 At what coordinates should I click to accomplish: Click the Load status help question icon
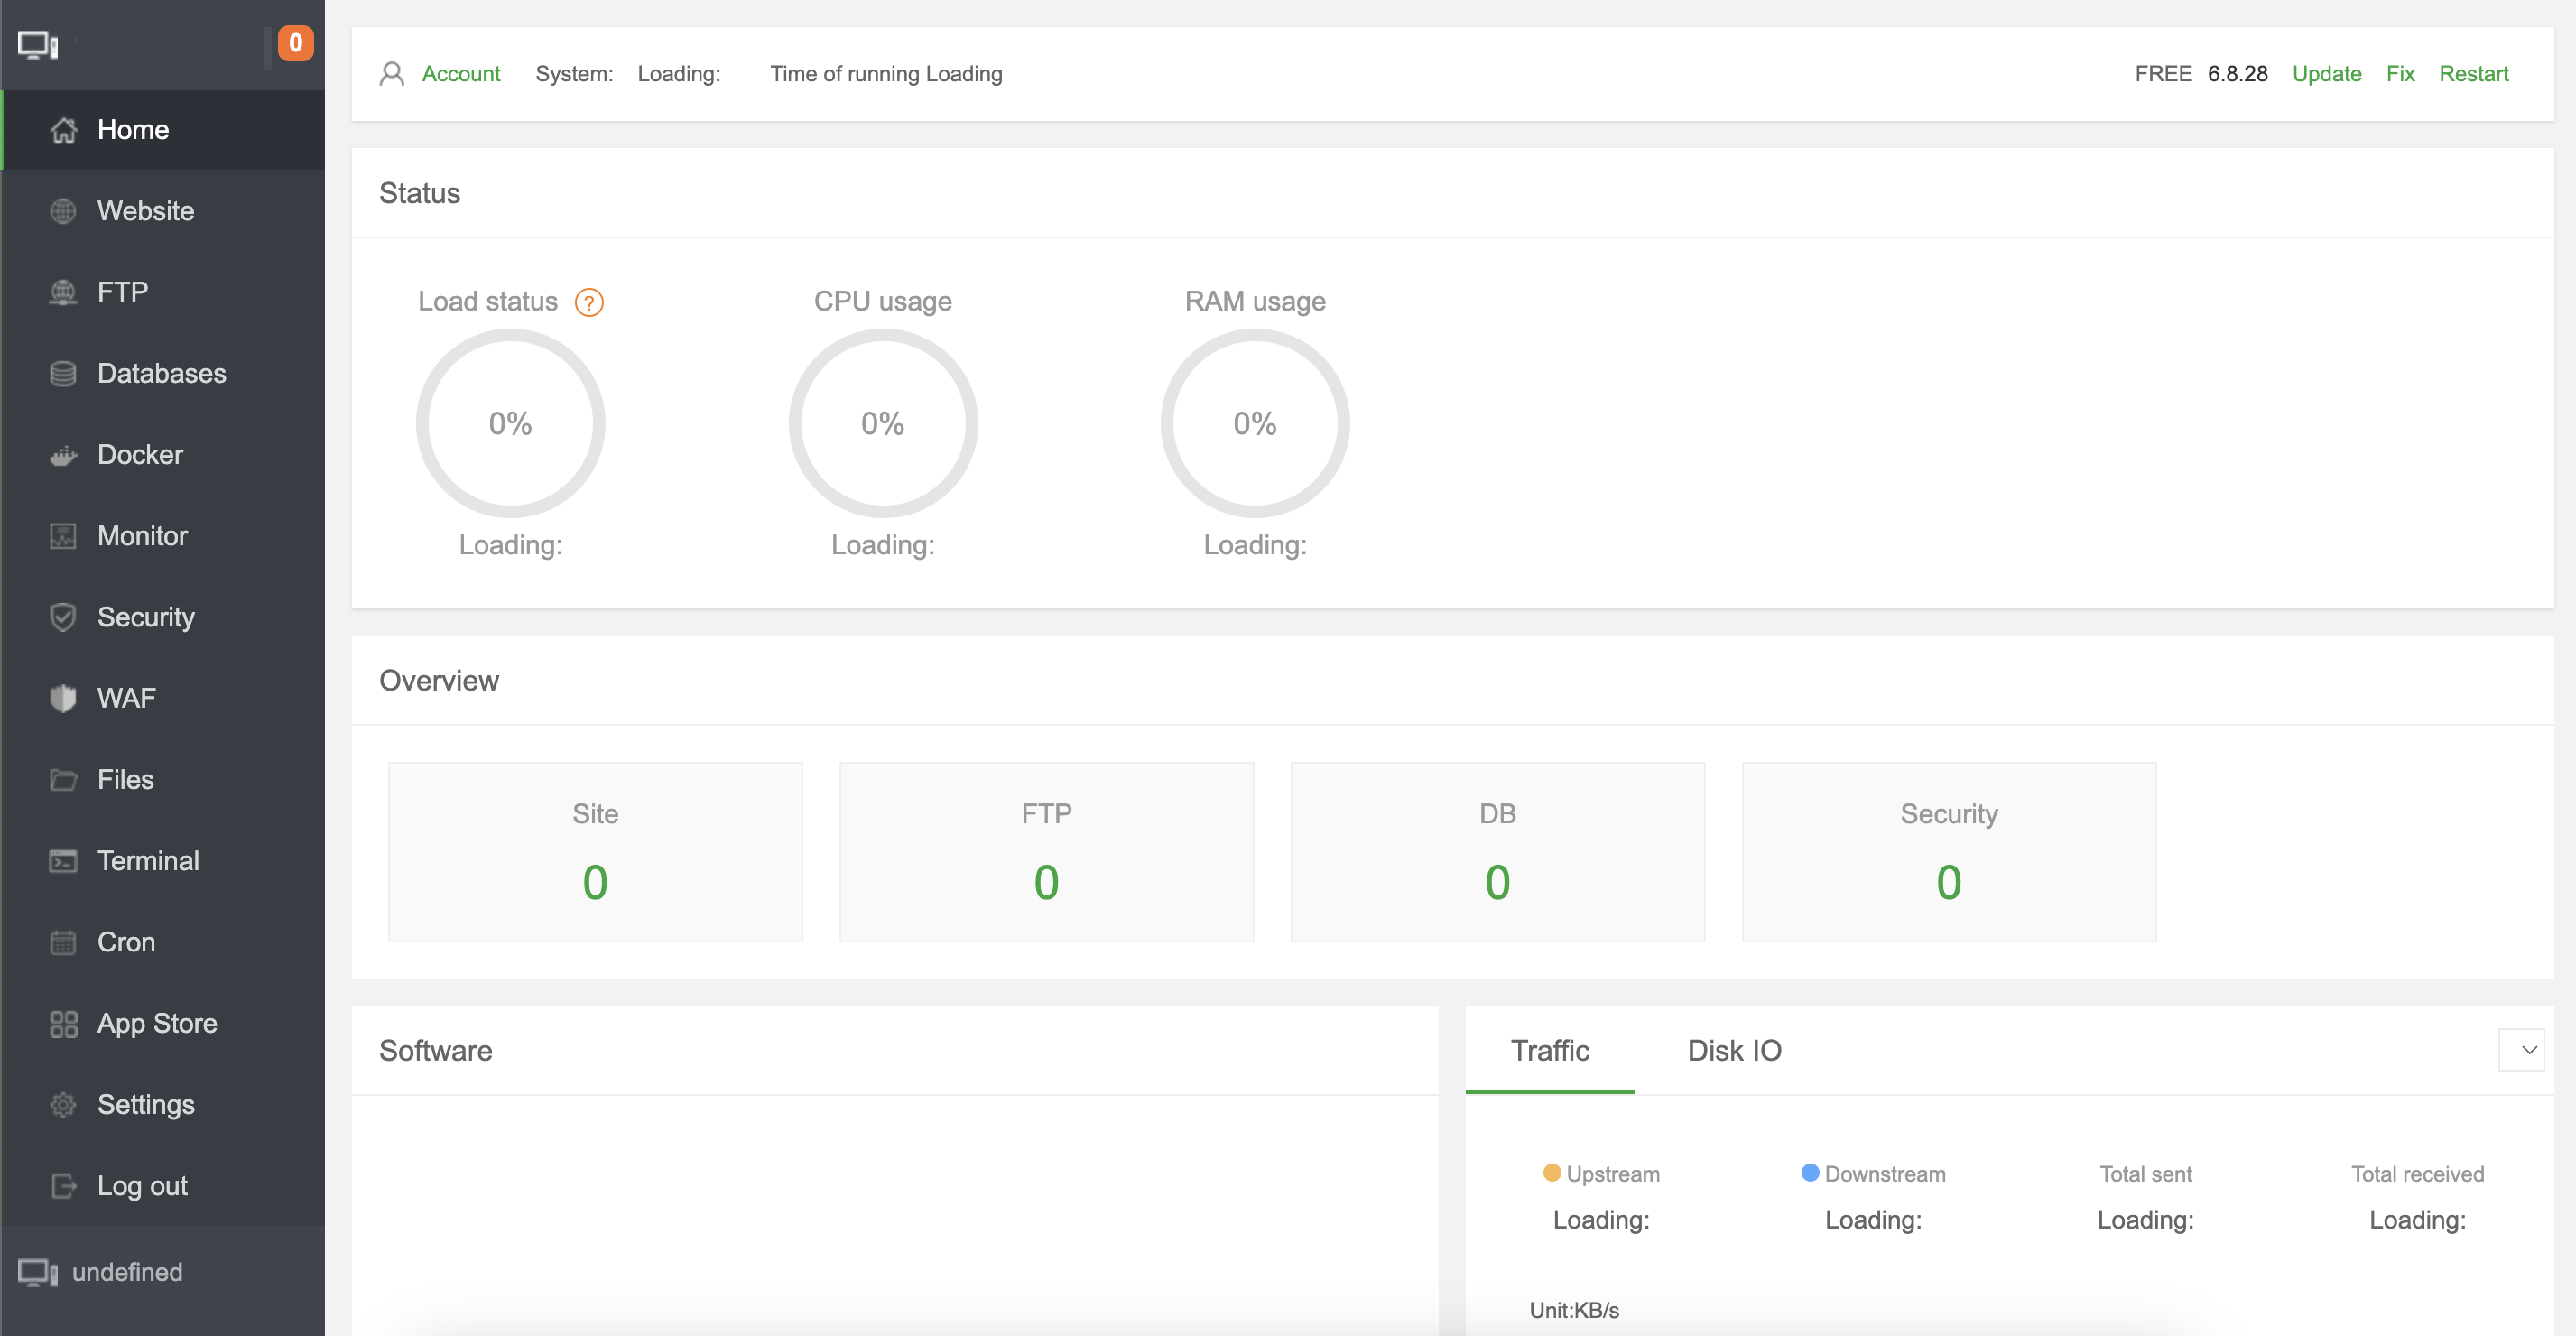pos(589,302)
